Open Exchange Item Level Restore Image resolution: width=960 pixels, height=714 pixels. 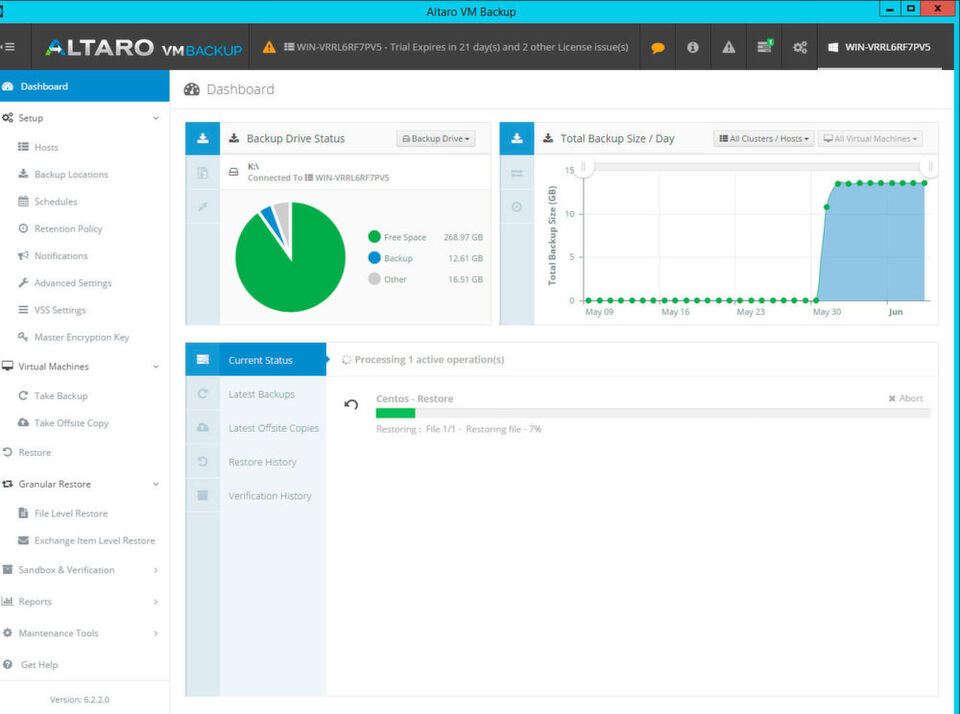(x=94, y=541)
